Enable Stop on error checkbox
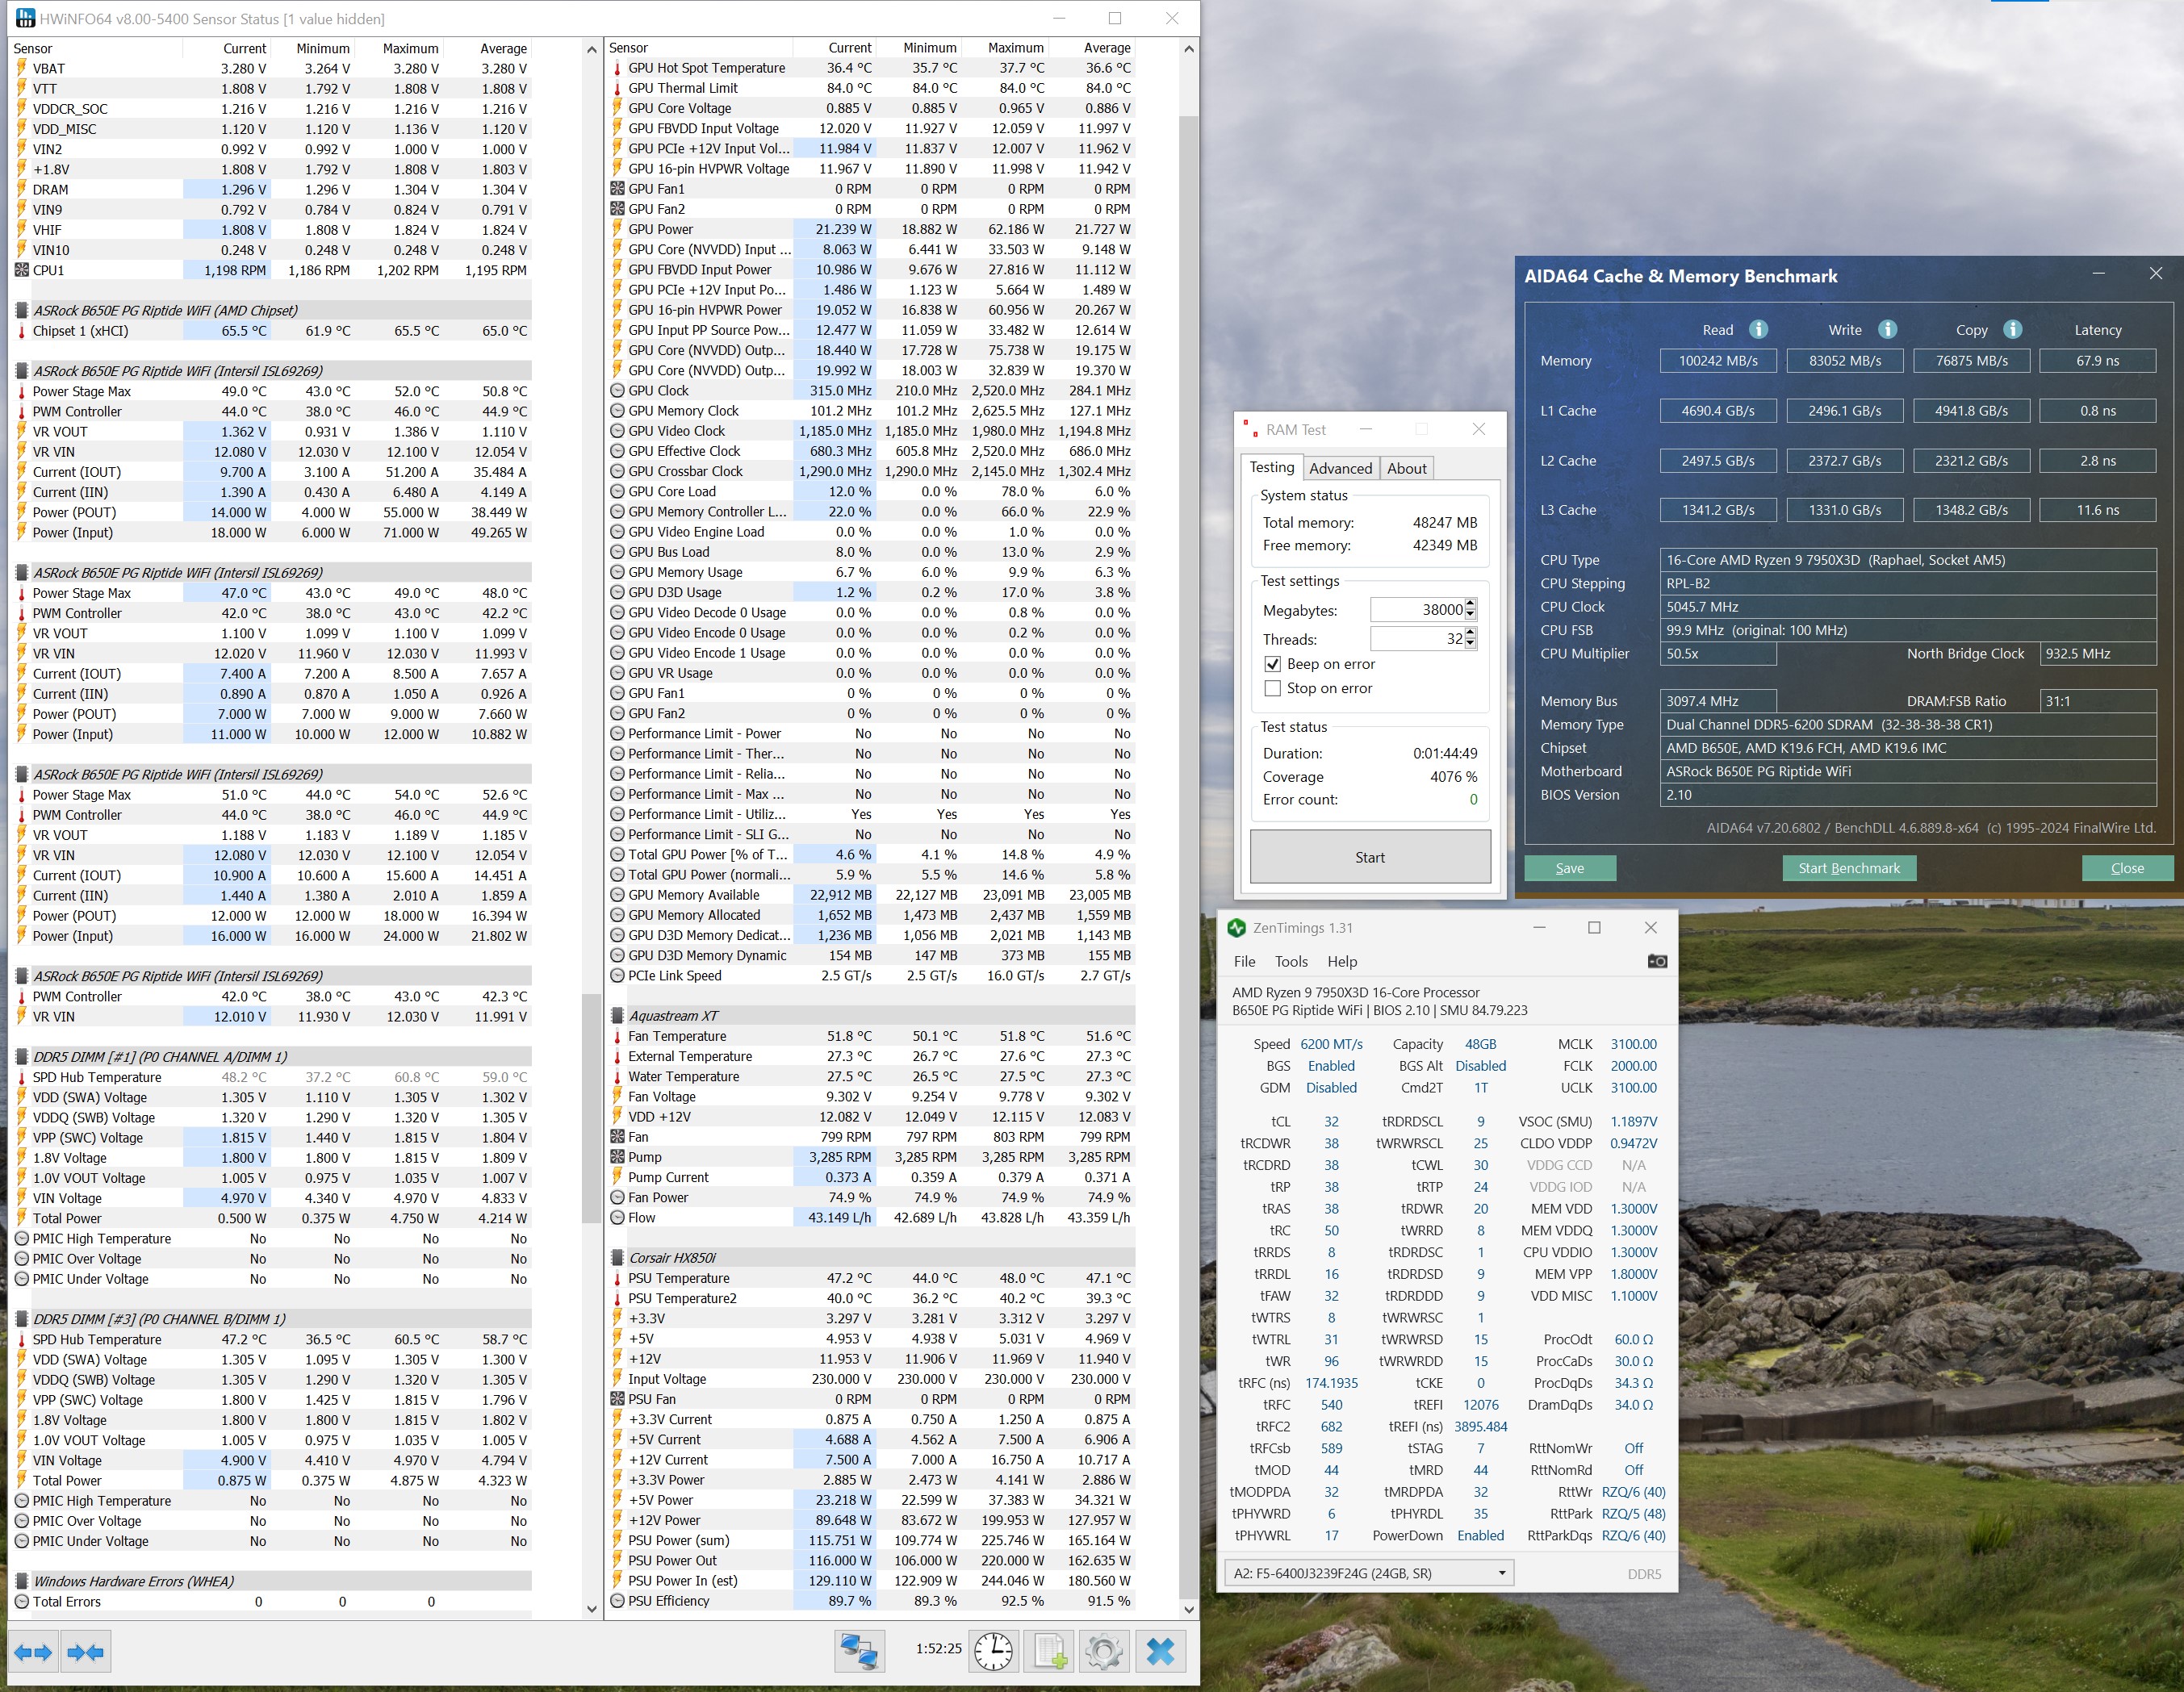 click(x=1273, y=688)
